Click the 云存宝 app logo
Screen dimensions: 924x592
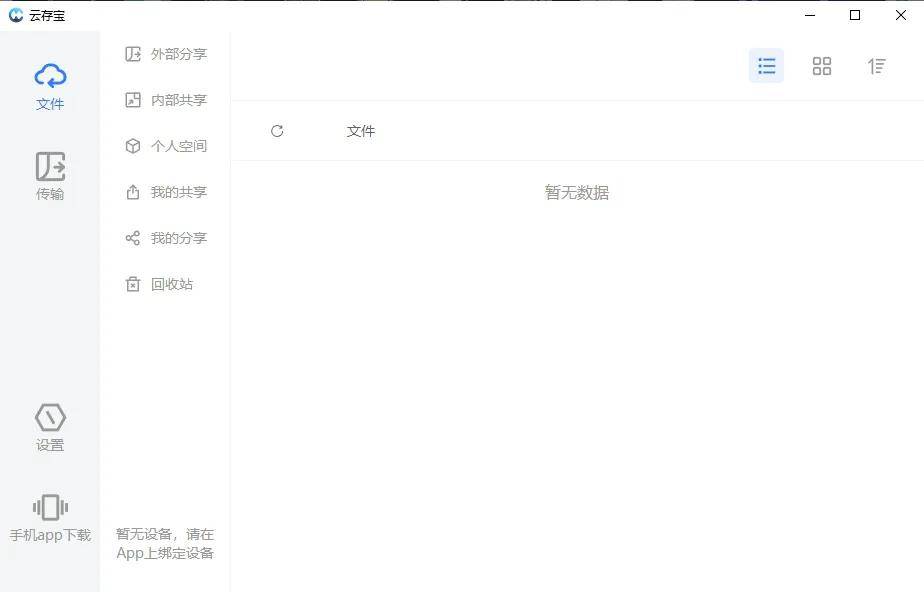point(16,15)
